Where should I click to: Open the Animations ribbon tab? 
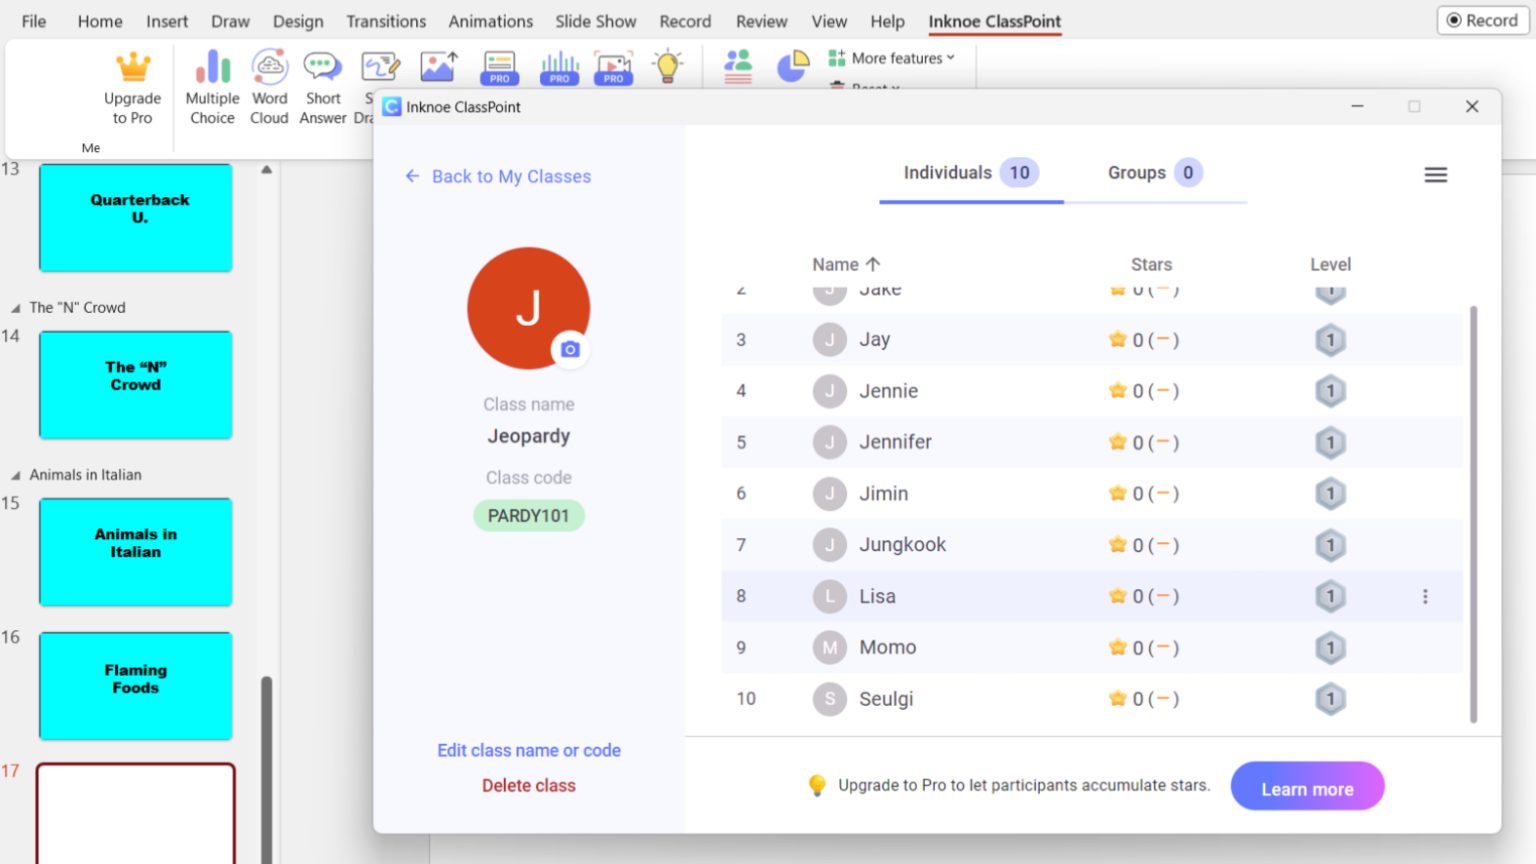[490, 21]
